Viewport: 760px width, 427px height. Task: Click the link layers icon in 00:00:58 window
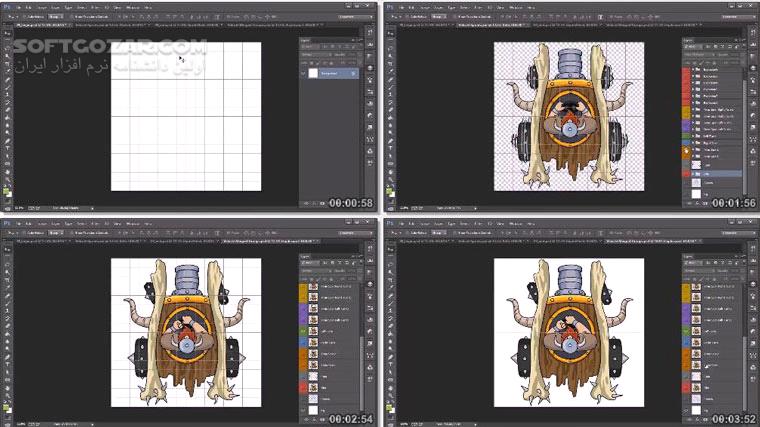306,204
